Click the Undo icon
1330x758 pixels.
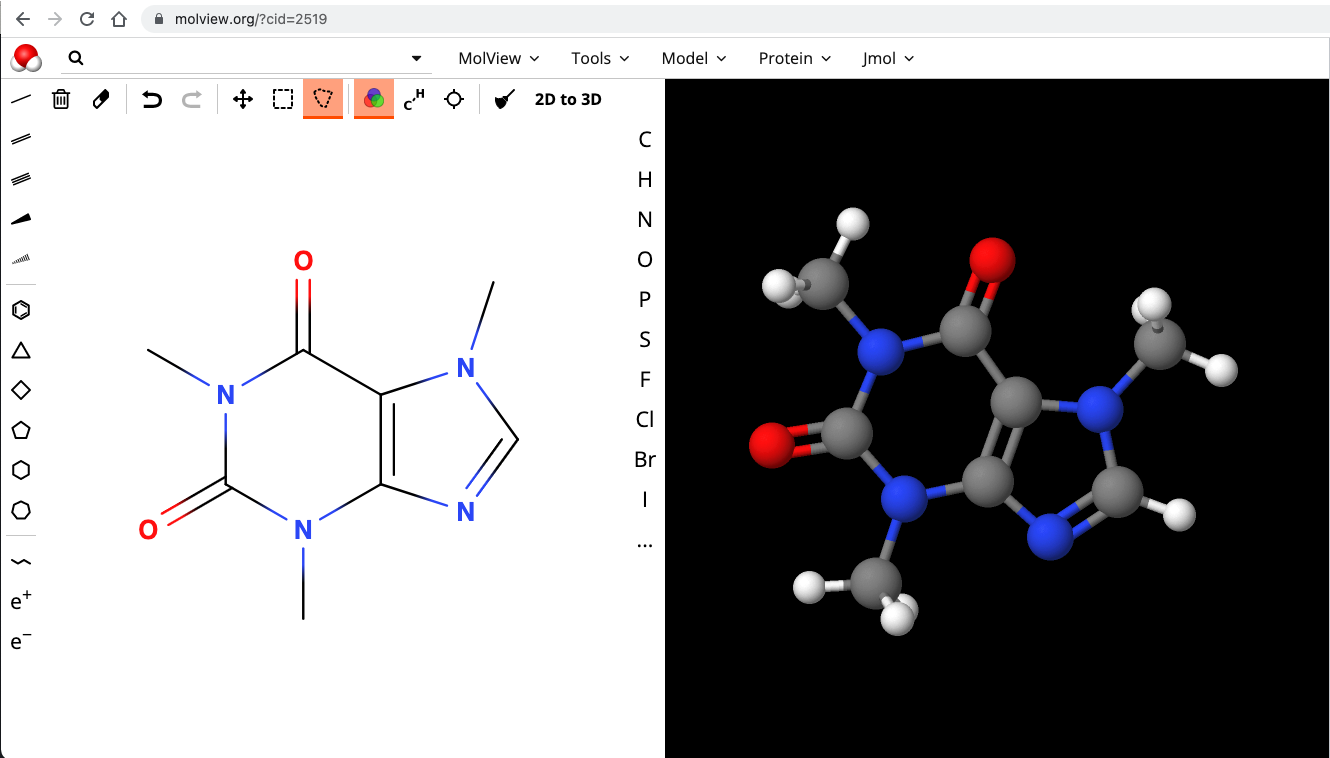150,98
